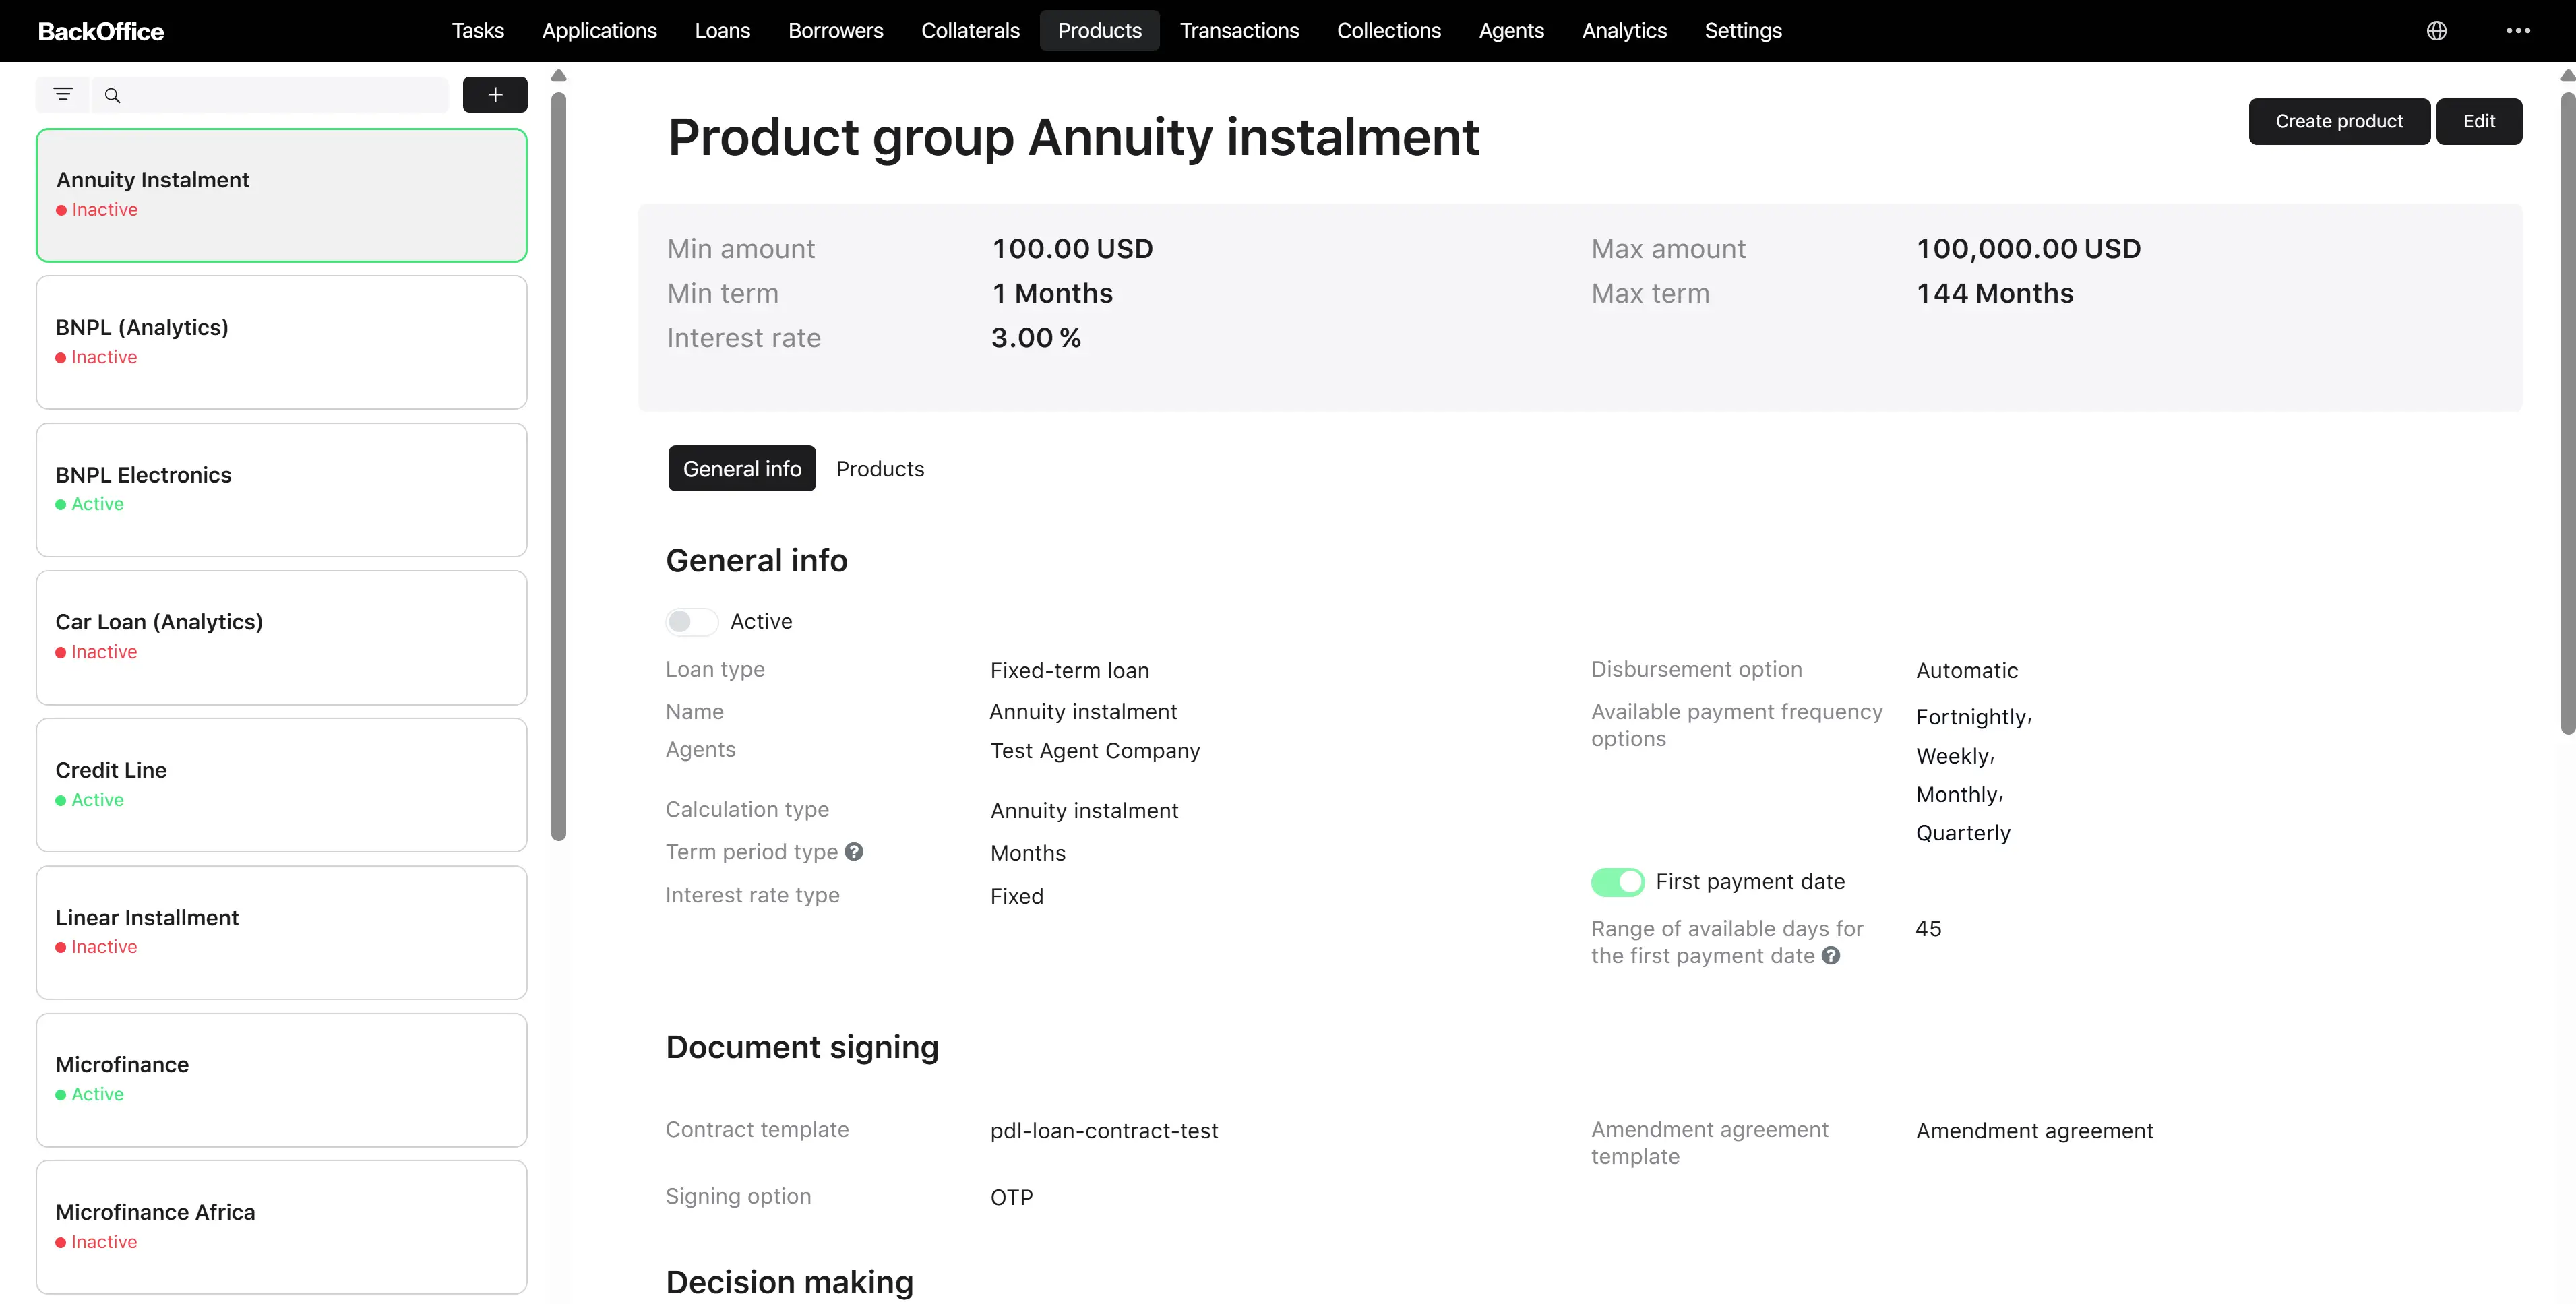The height and width of the screenshot is (1304, 2576).
Task: Click help icon next to Term period type
Action: pos(853,852)
